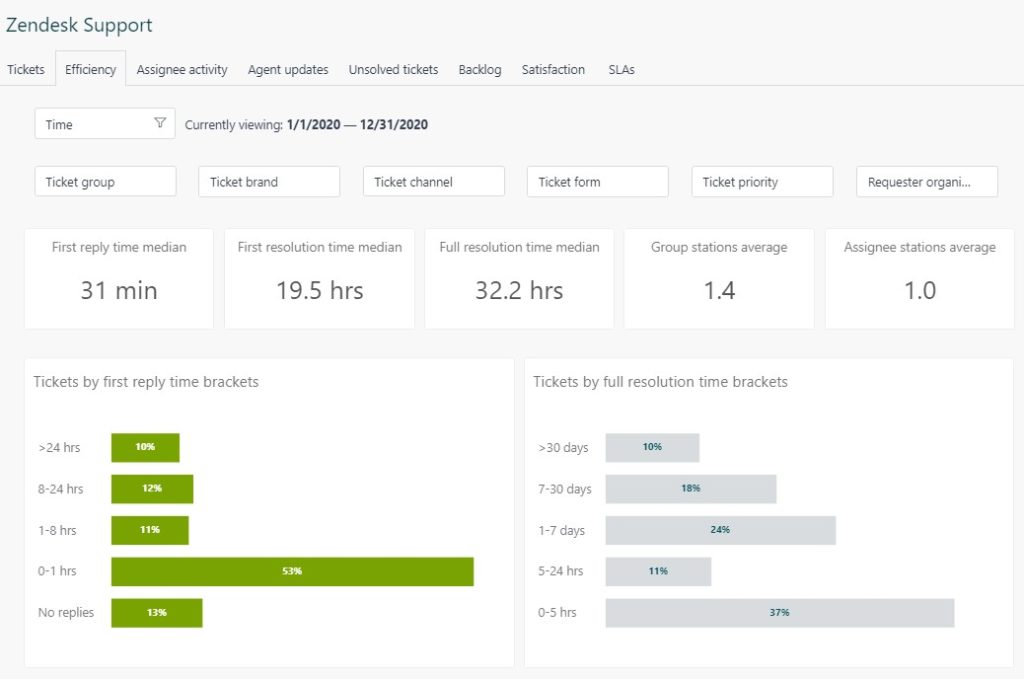Click the '8-24 hrs' axis label
The image size is (1024, 679).
(60, 488)
